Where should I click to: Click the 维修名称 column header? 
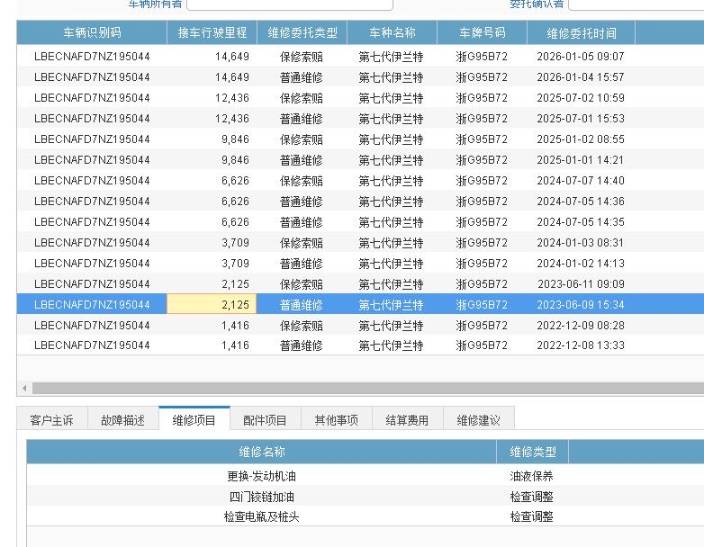coord(262,452)
